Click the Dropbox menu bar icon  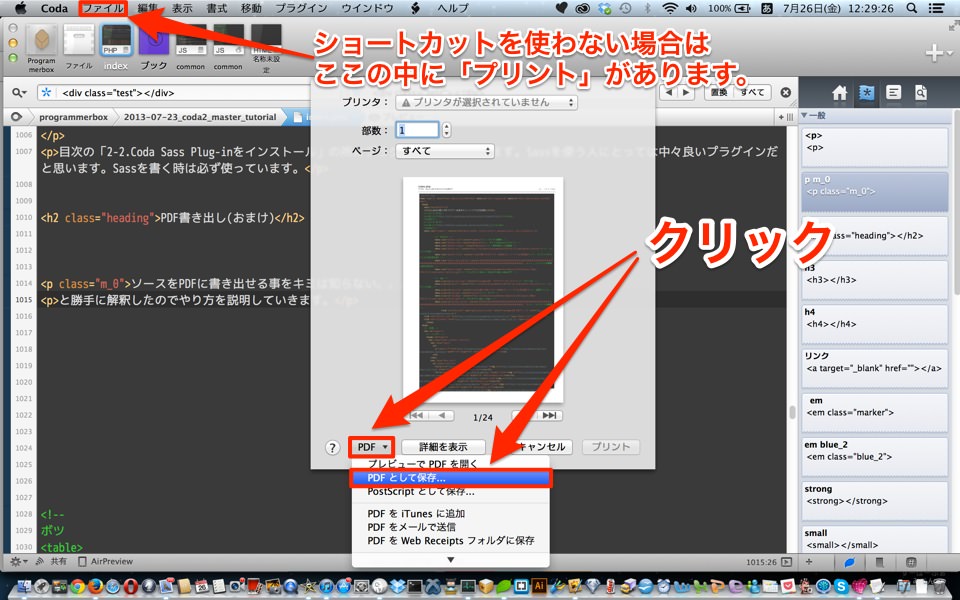[604, 9]
